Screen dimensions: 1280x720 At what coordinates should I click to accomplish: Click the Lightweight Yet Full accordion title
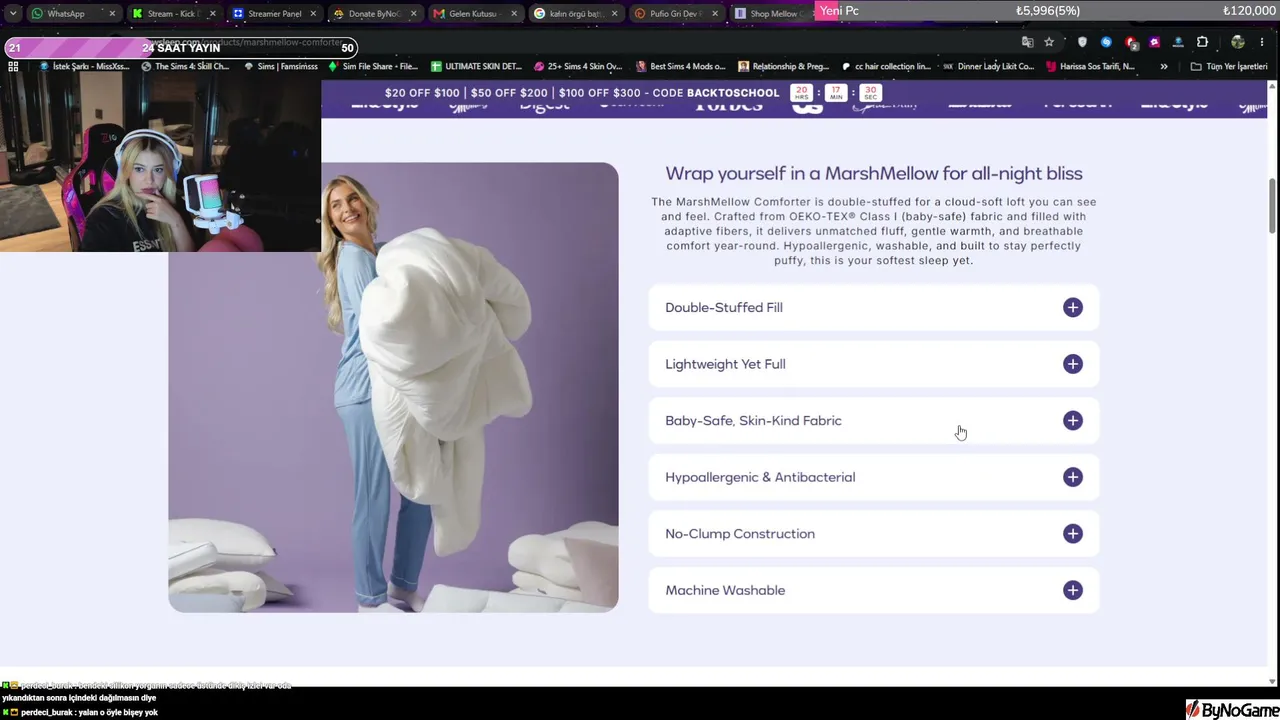pyautogui.click(x=725, y=364)
